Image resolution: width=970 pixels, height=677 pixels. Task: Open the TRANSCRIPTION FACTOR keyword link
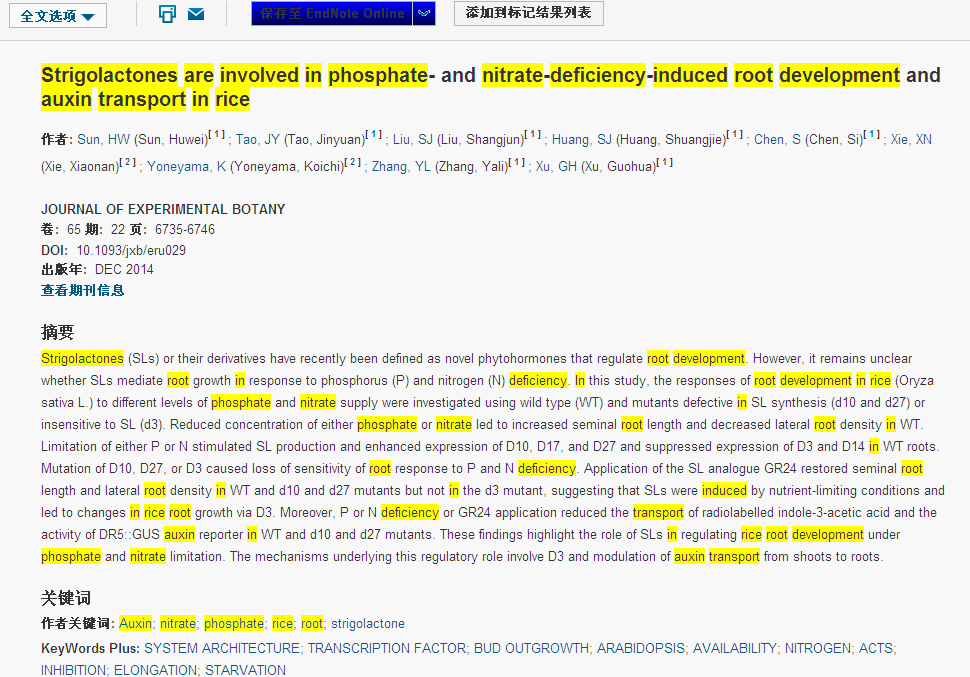387,649
